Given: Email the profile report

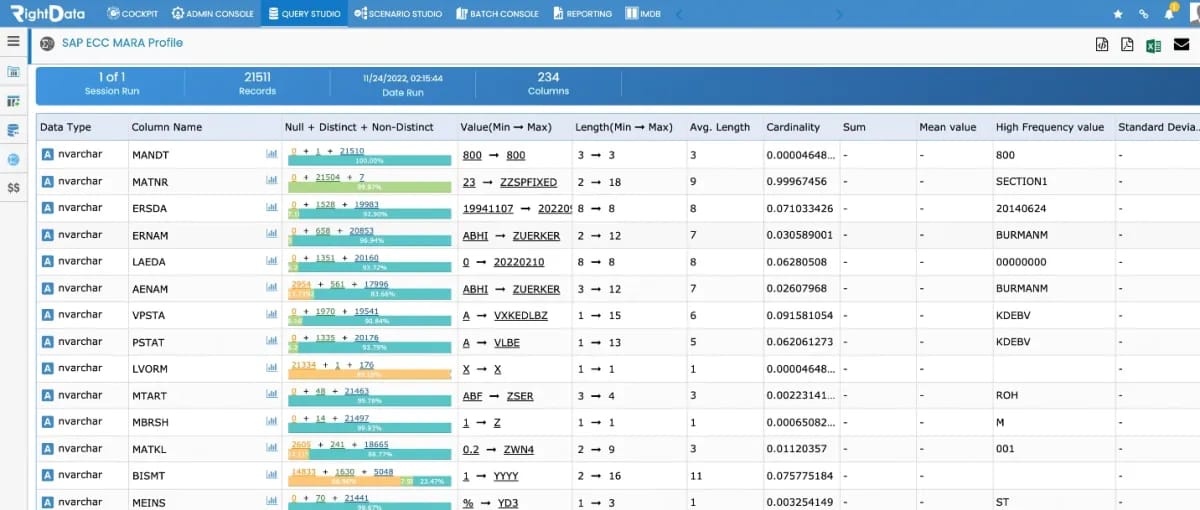Looking at the screenshot, I should tap(1181, 44).
